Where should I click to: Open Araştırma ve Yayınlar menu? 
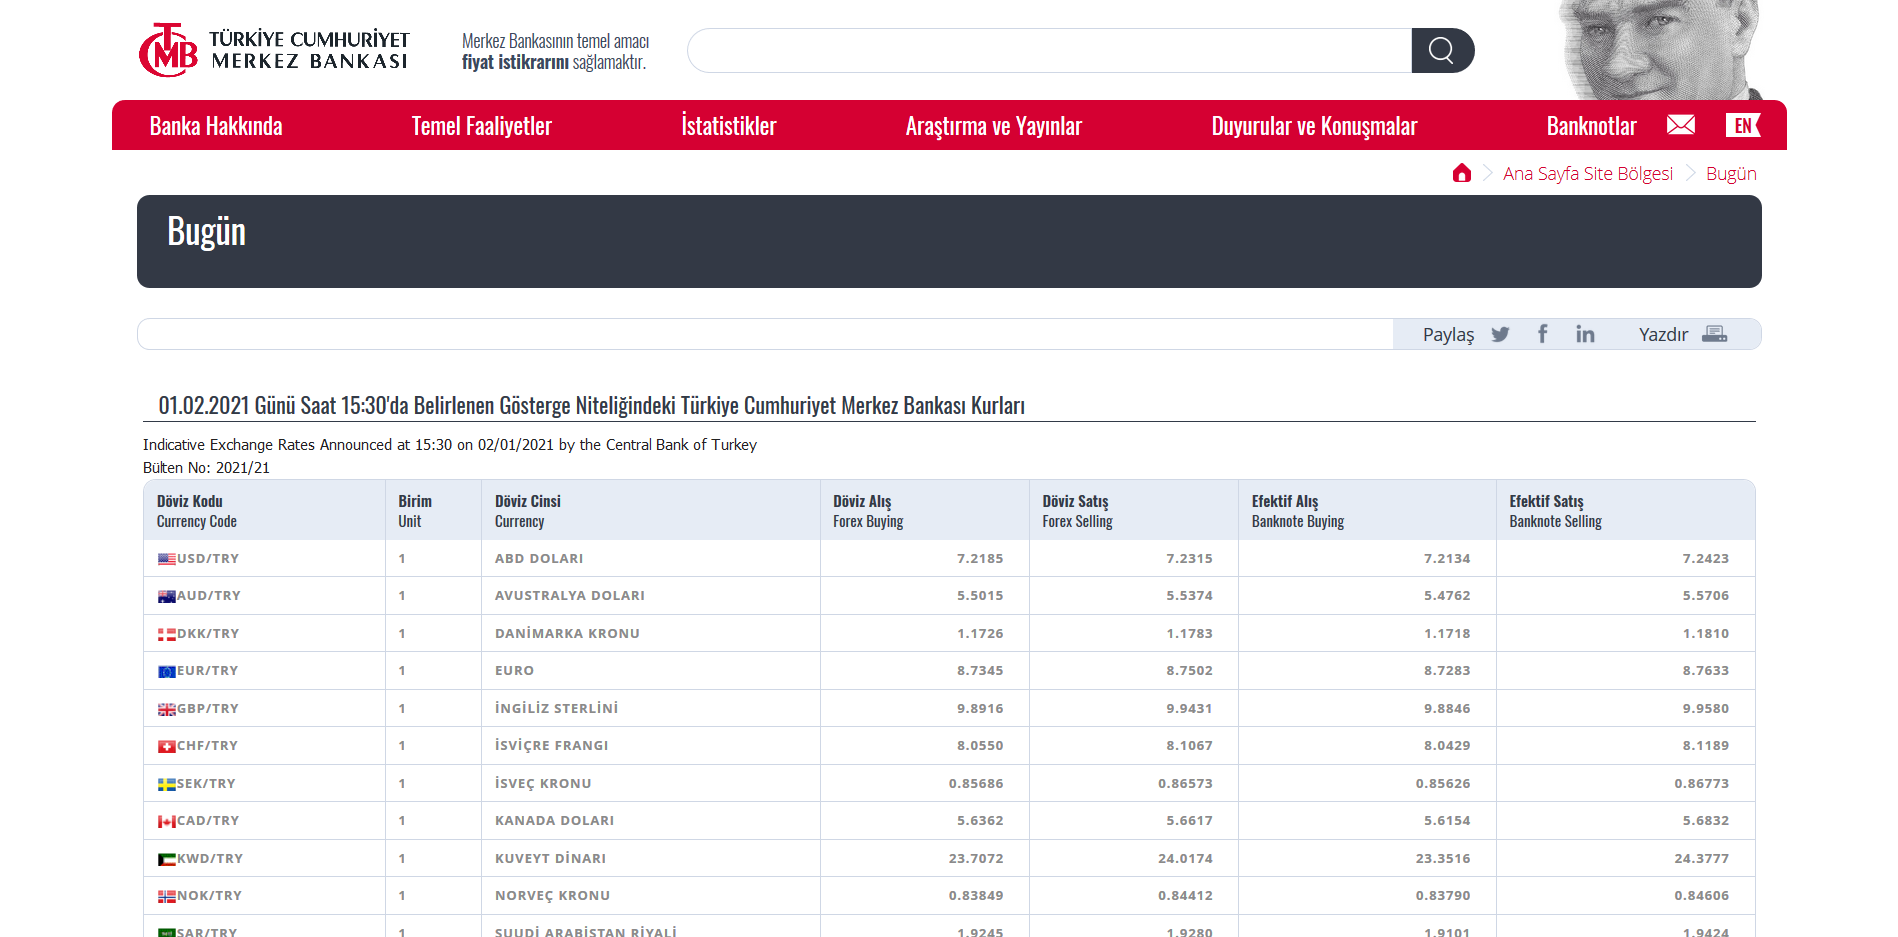tap(993, 126)
